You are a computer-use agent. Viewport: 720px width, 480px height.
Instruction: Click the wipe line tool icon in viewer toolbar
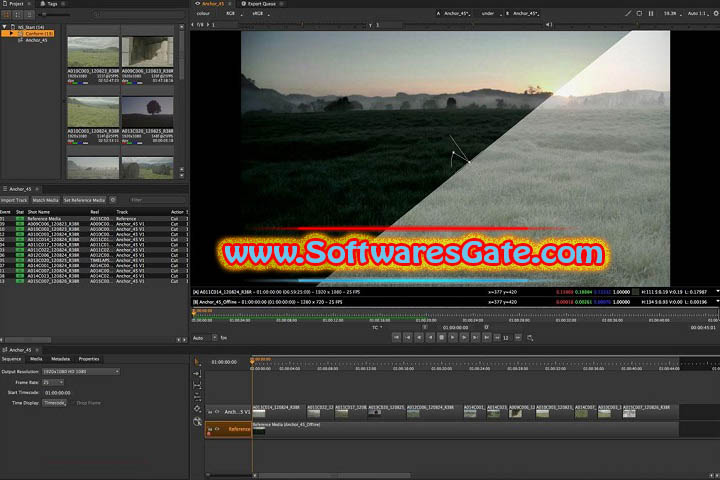pos(628,14)
